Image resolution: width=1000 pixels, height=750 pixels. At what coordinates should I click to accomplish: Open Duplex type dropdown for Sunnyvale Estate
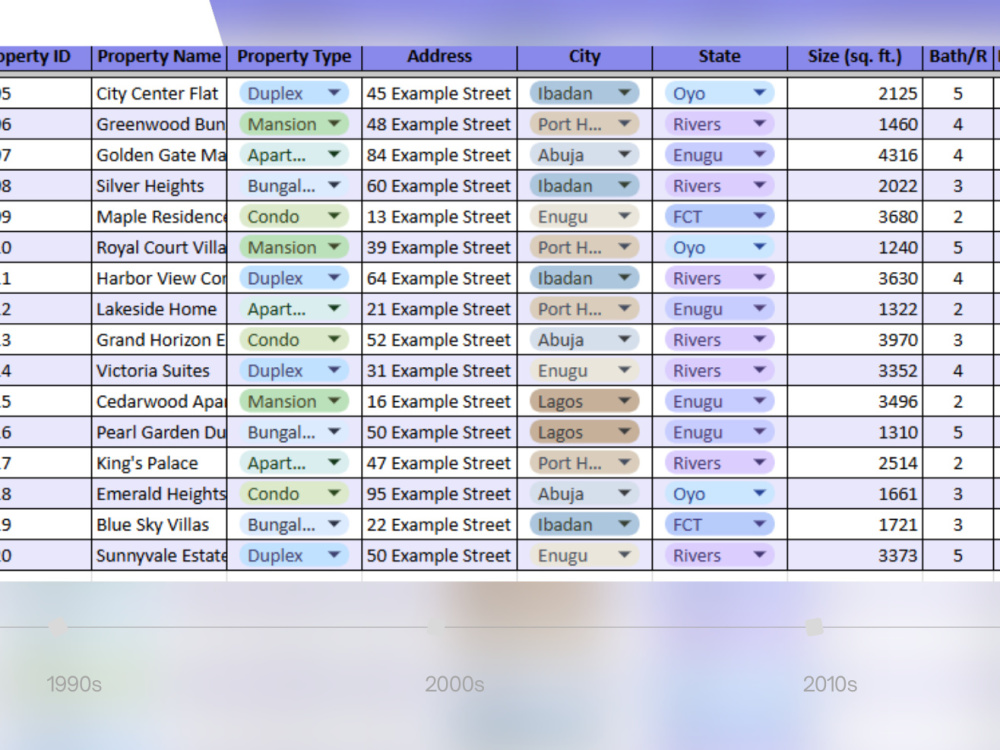click(x=294, y=555)
